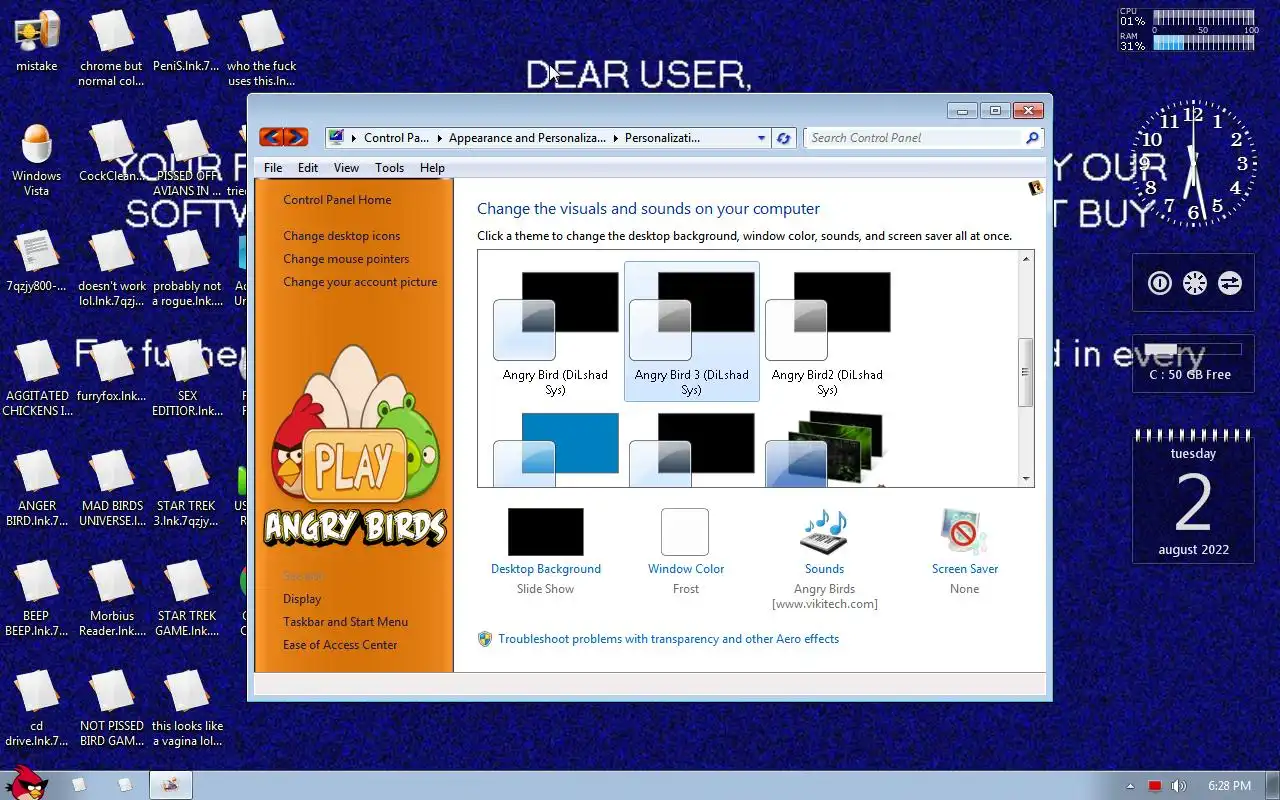
Task: Open Control Panel Home link
Action: (x=337, y=200)
